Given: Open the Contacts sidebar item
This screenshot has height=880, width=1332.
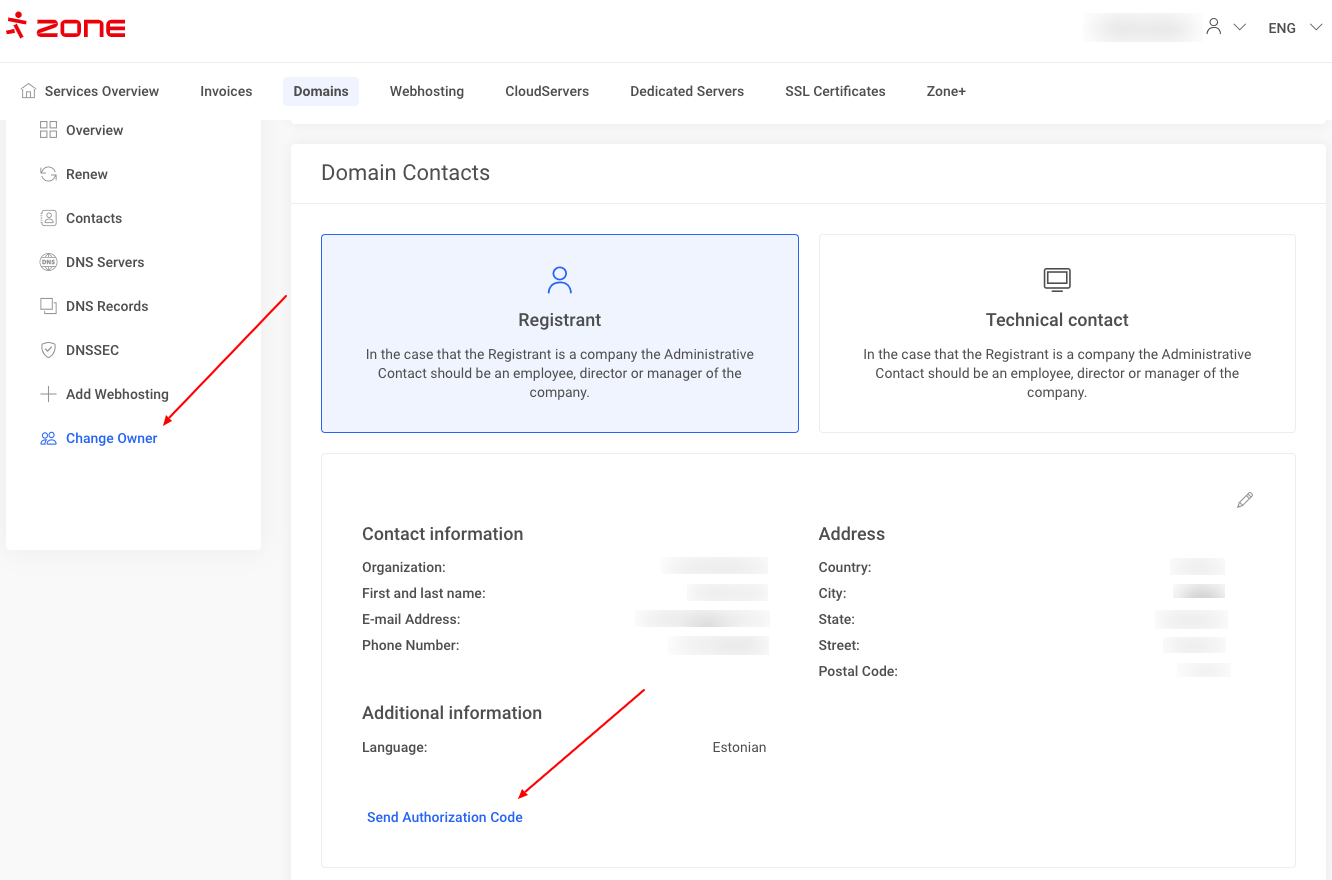Looking at the screenshot, I should (94, 218).
